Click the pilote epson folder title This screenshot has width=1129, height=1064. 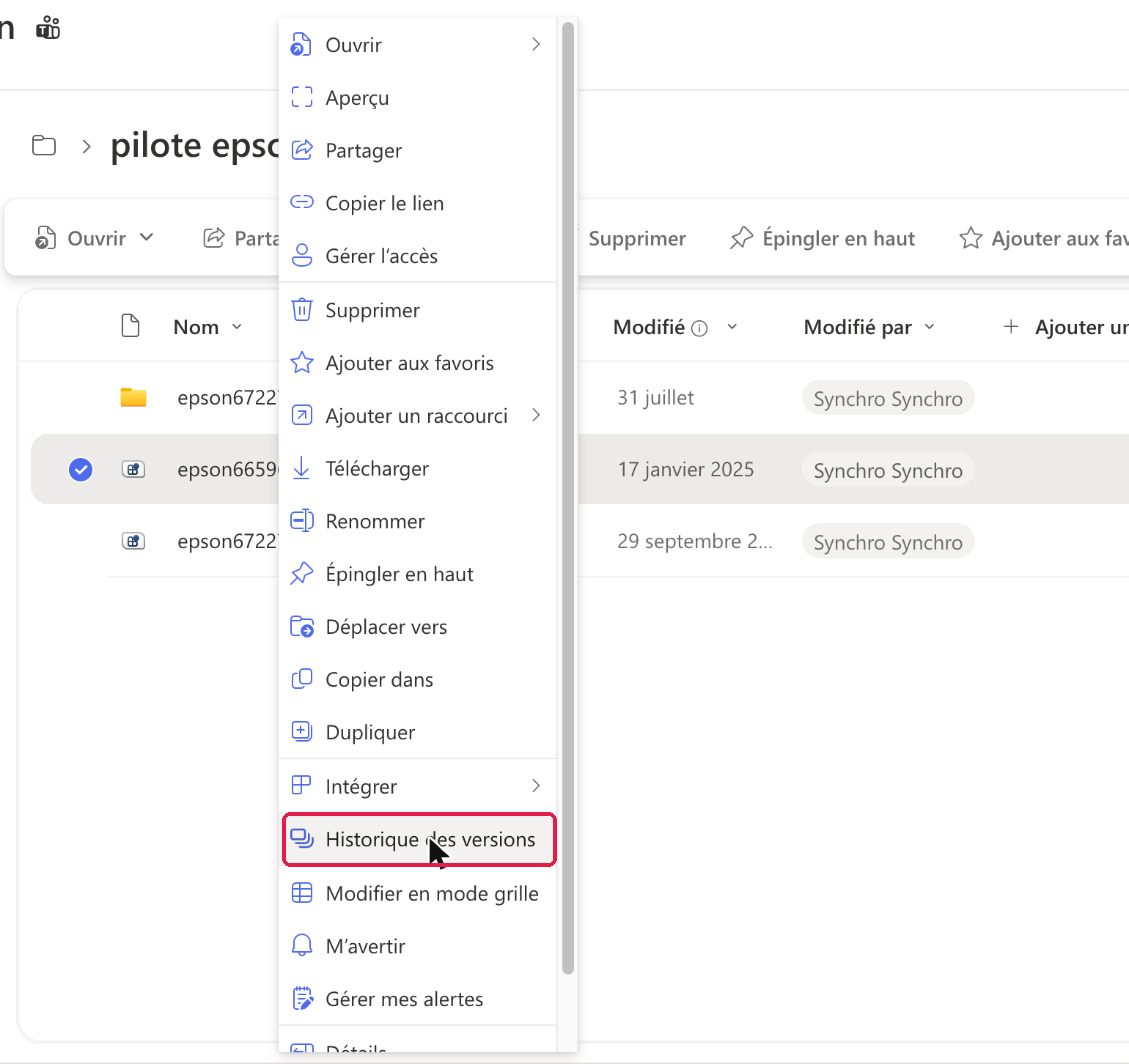194,146
